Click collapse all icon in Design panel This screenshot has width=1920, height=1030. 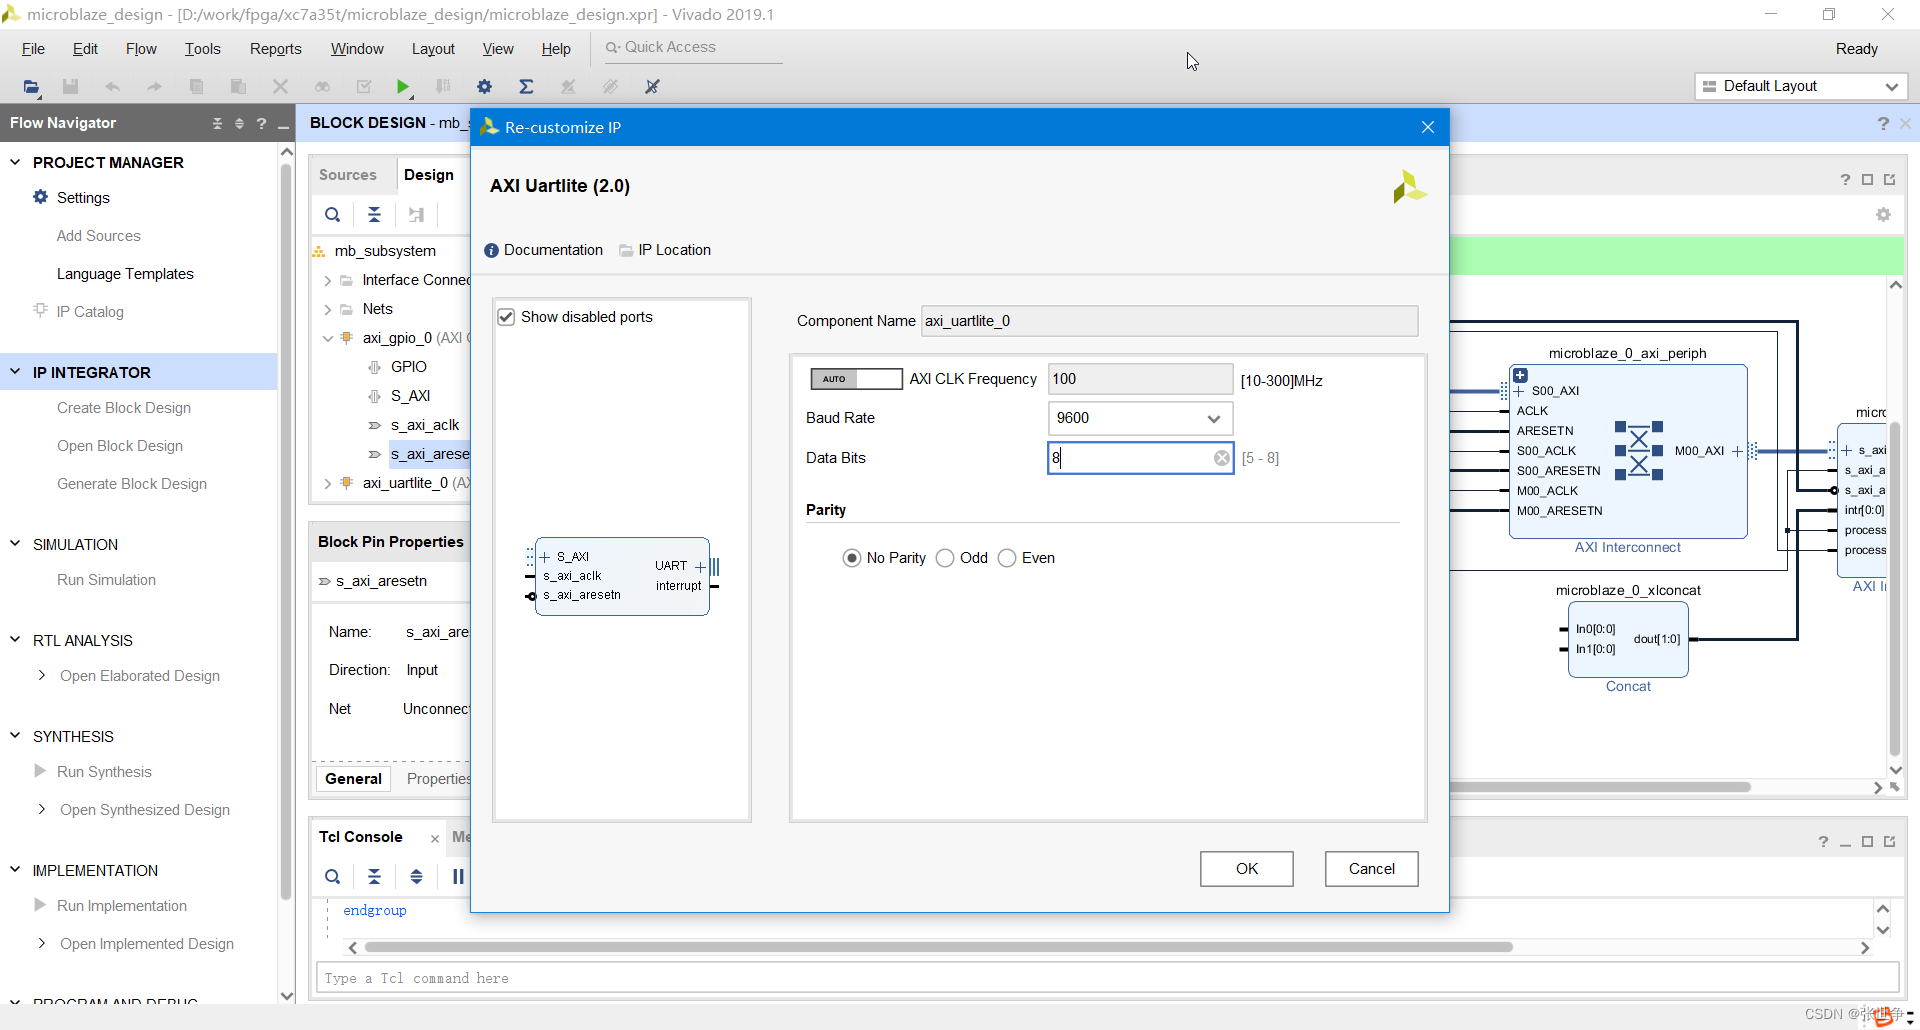374,214
